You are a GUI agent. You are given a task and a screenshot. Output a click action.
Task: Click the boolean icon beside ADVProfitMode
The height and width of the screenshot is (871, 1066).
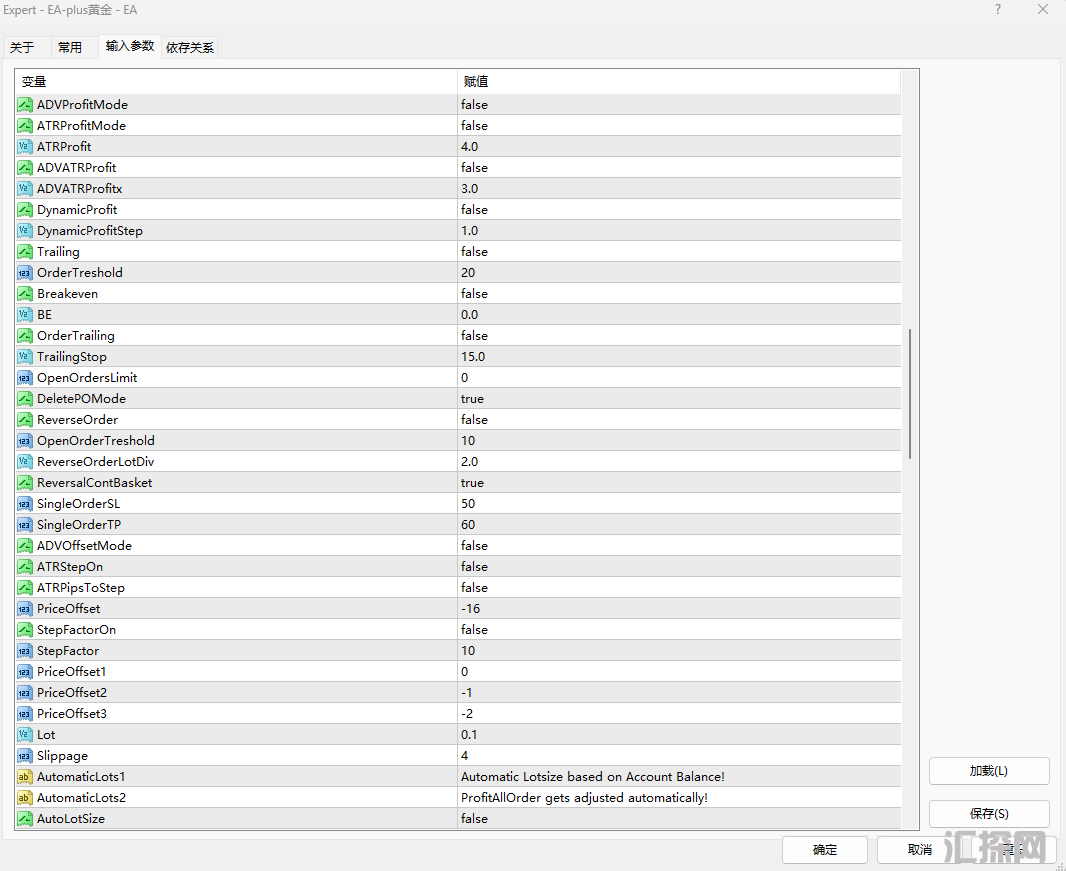[25, 105]
